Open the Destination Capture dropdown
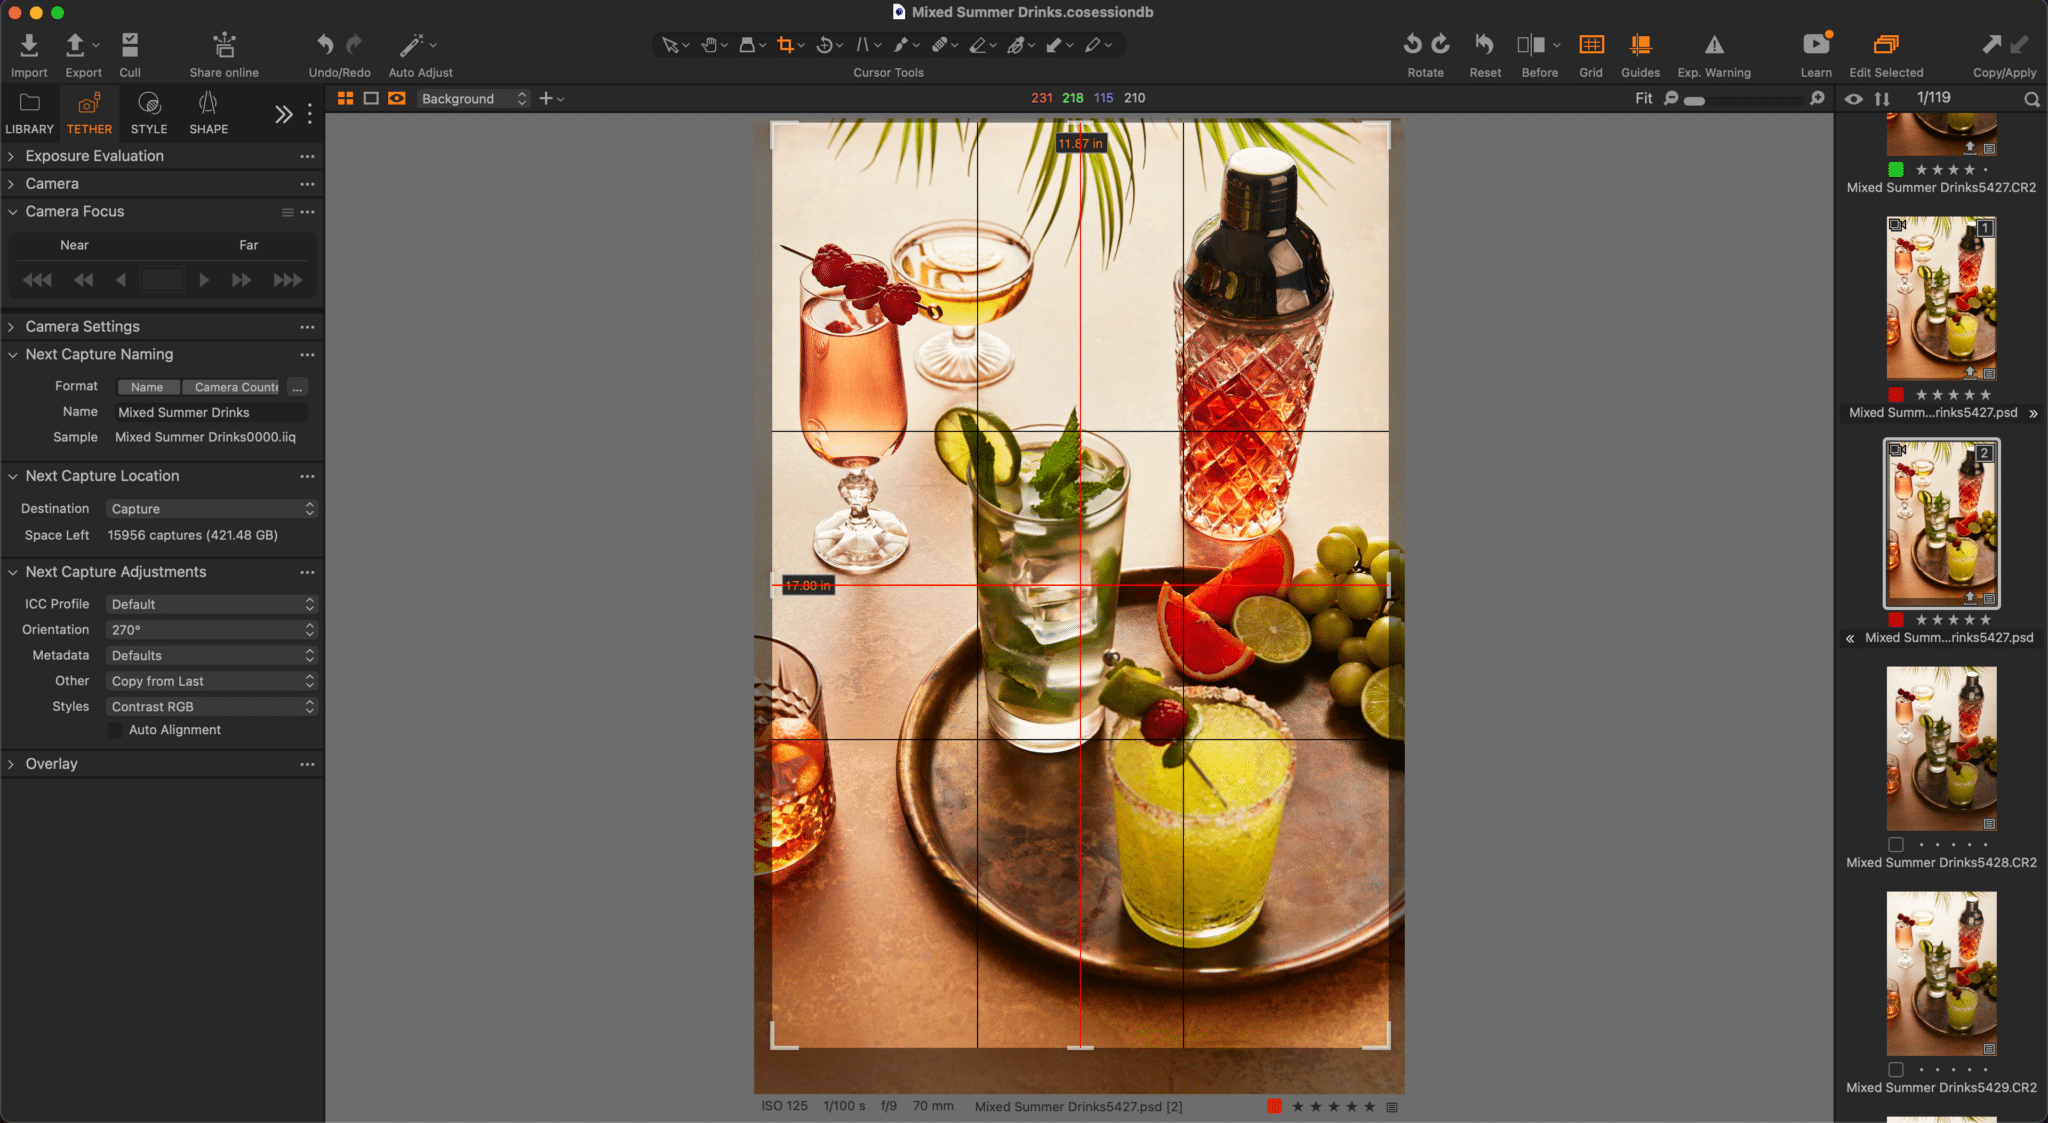Screen dimensions: 2048x1123 (212, 509)
